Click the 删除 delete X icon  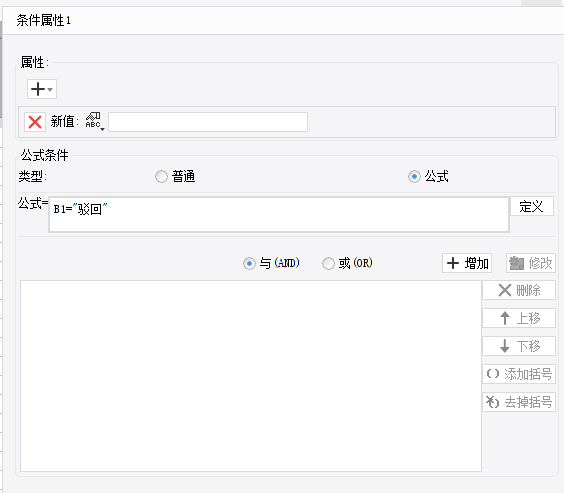pyautogui.click(x=505, y=290)
